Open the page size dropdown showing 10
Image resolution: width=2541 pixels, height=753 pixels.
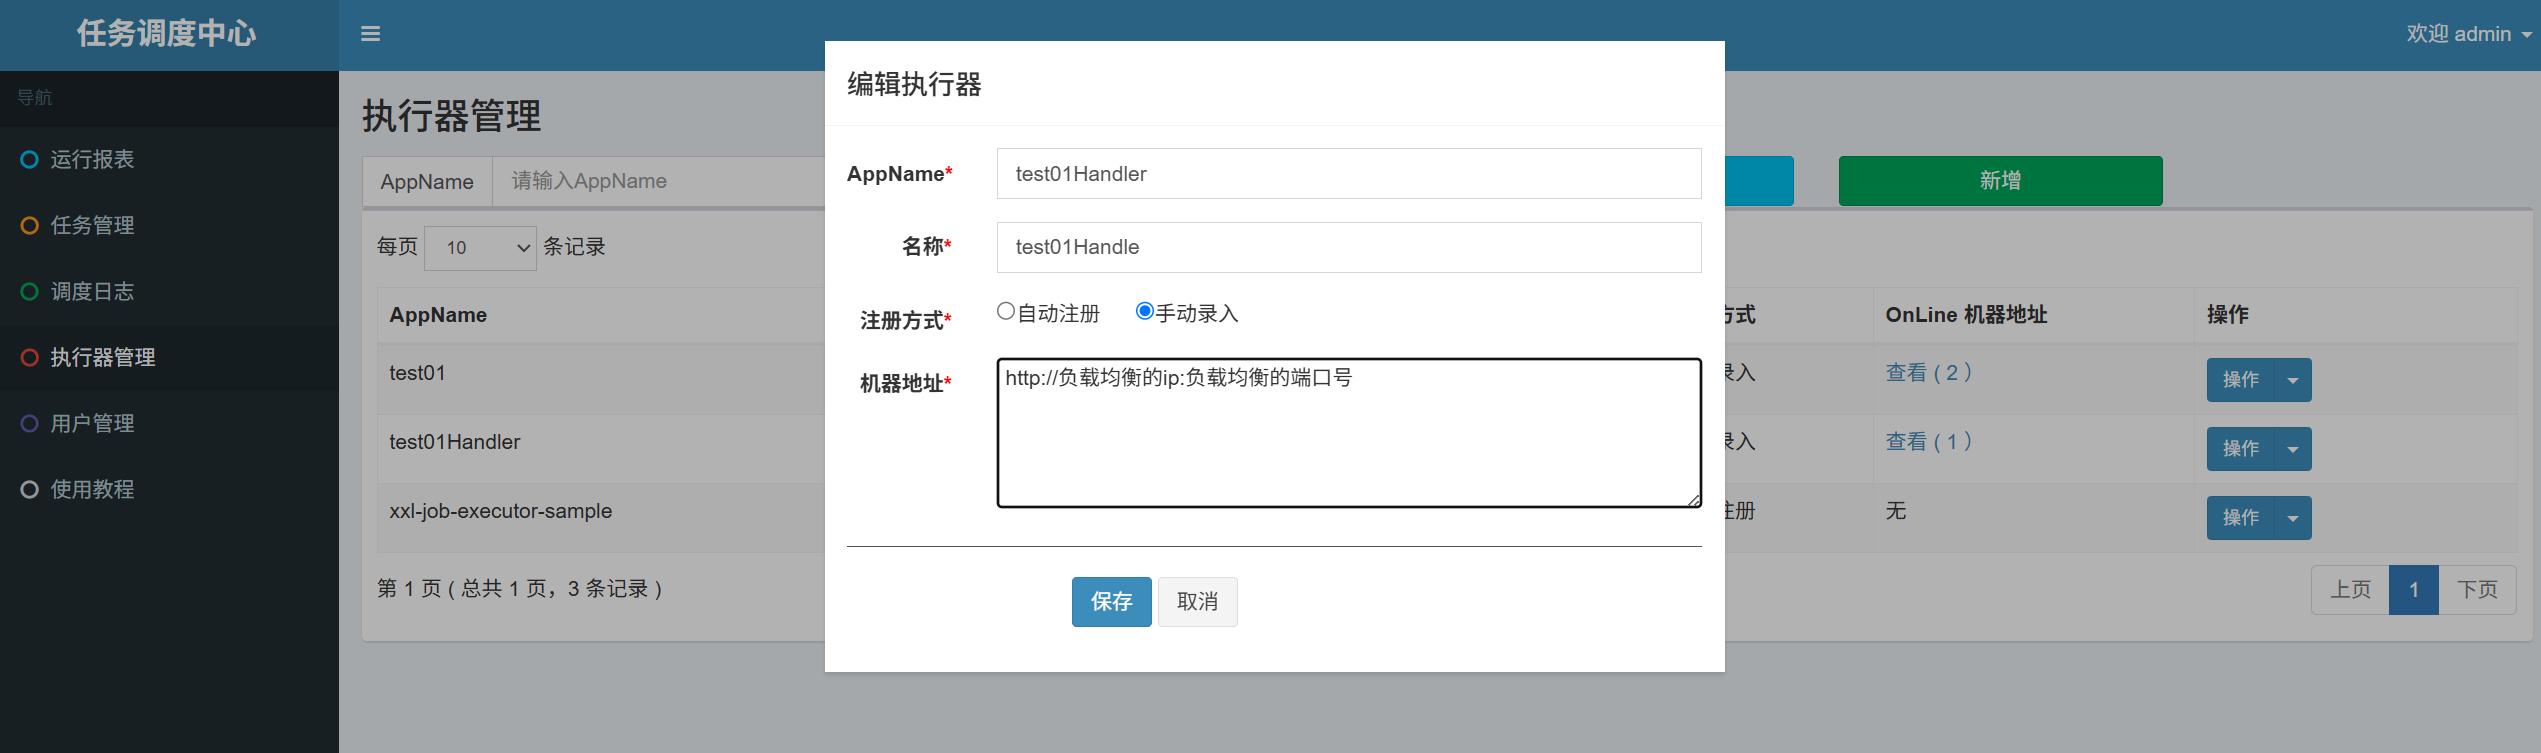coord(480,248)
